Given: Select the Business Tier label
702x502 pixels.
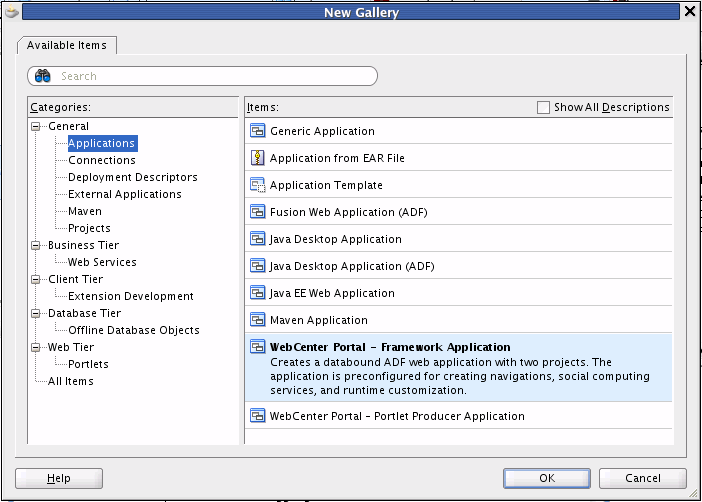Looking at the screenshot, I should (83, 245).
